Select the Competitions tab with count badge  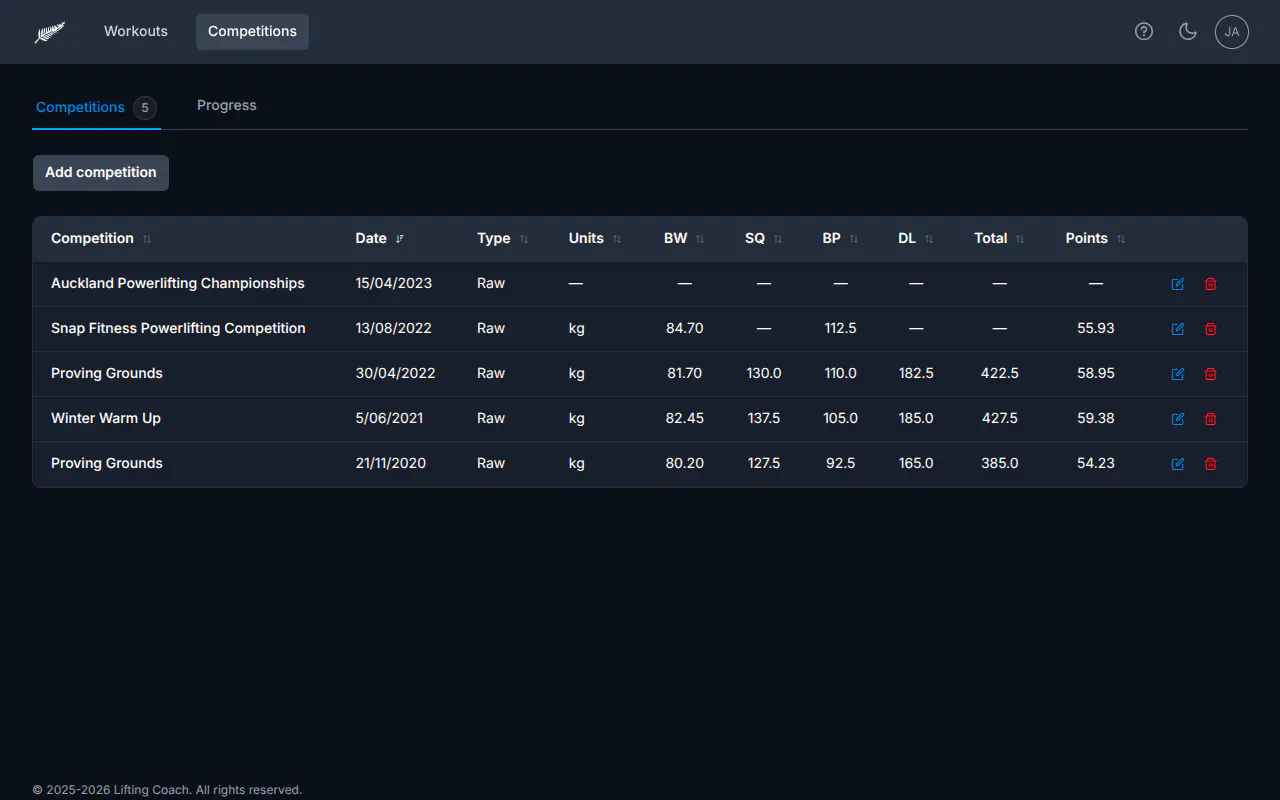[96, 107]
